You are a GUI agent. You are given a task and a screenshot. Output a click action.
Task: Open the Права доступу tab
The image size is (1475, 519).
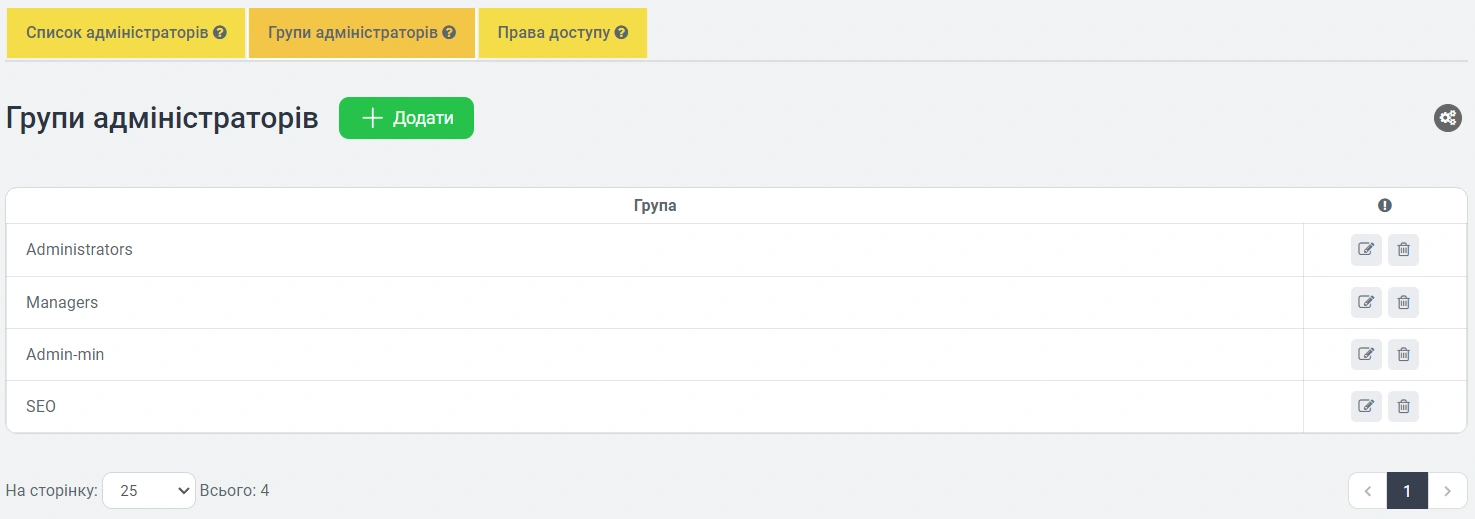click(553, 33)
